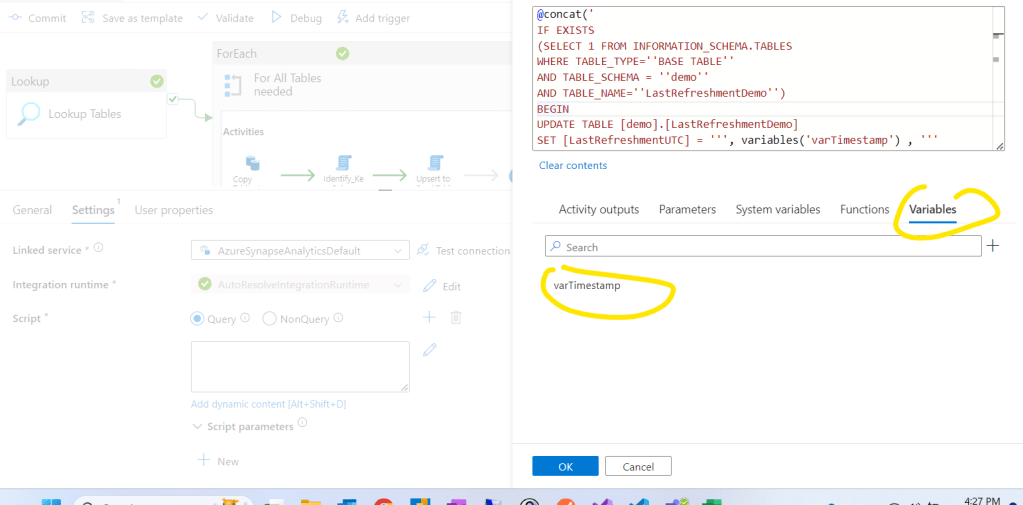Click the plus icon next to variable search
Viewport: 1023px width, 505px height.
tap(993, 246)
